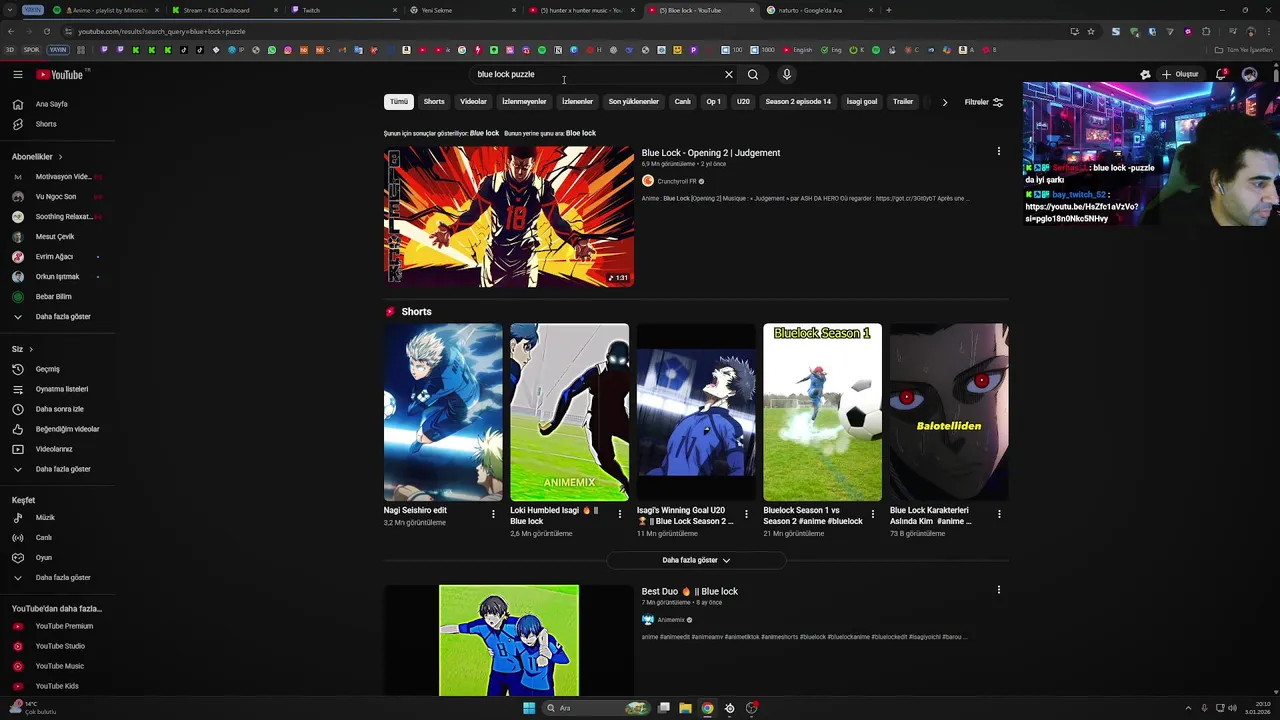Play the Judgement video thumbnail
The height and width of the screenshot is (720, 1280).
(509, 217)
